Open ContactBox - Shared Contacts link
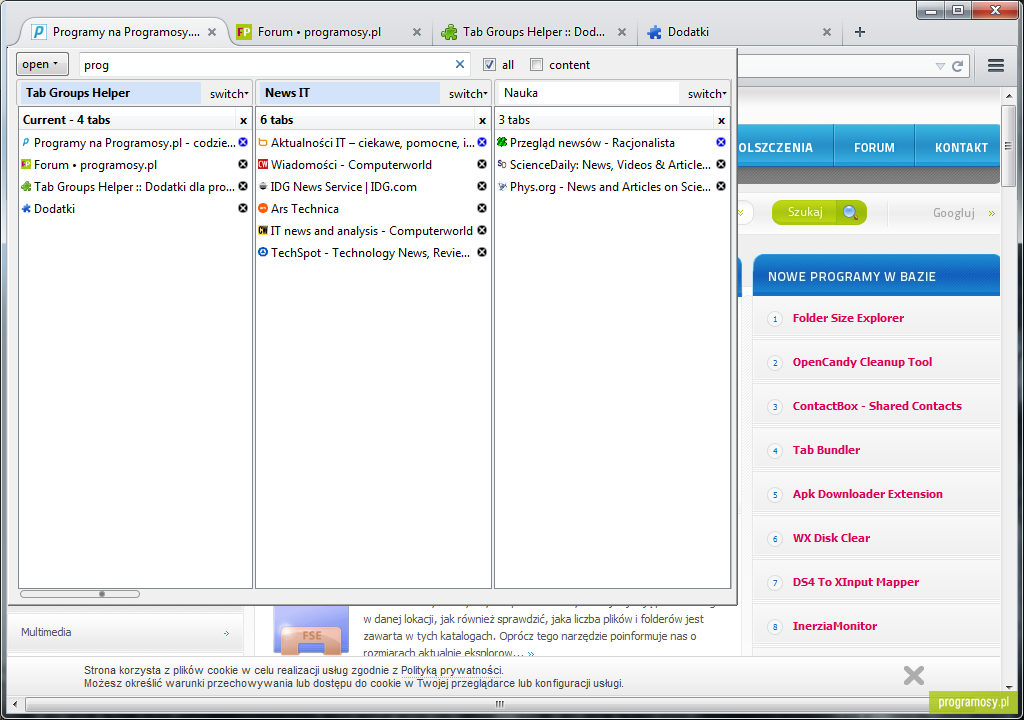Viewport: 1024px width, 720px height. pos(877,406)
